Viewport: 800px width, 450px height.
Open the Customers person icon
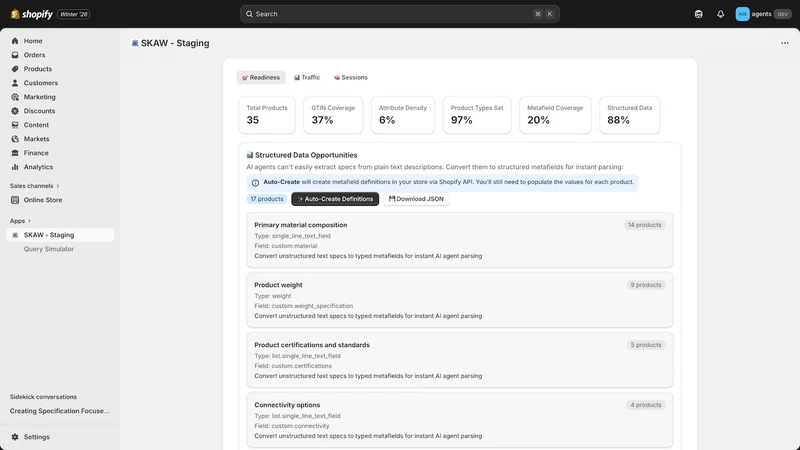click(x=15, y=83)
